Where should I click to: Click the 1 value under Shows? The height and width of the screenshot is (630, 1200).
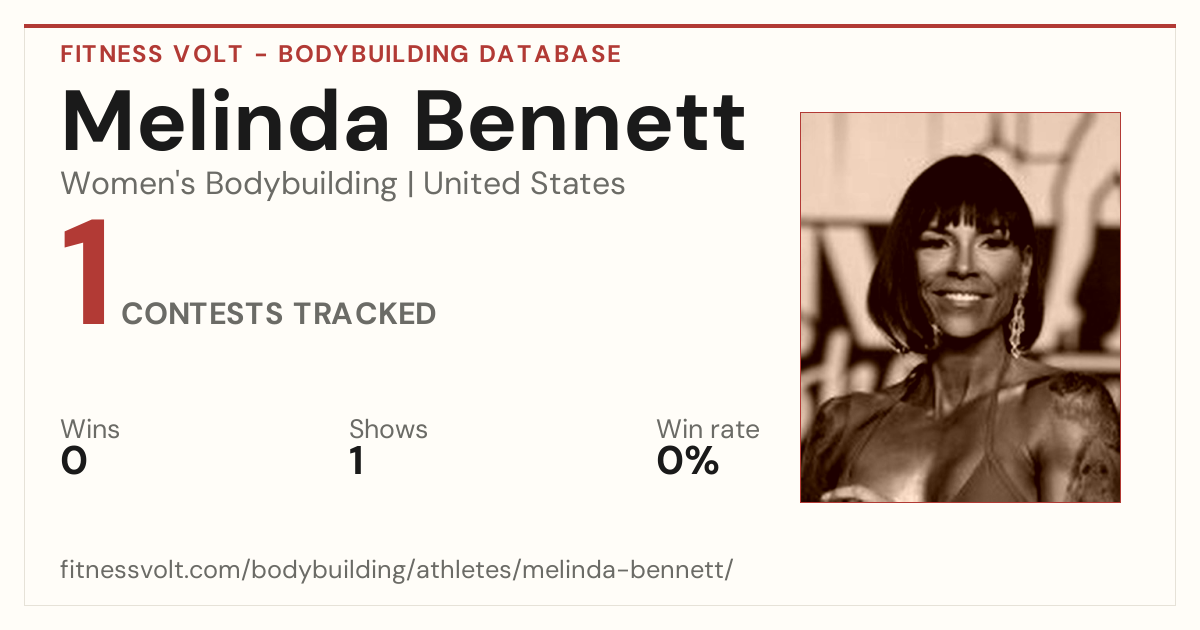[x=357, y=461]
